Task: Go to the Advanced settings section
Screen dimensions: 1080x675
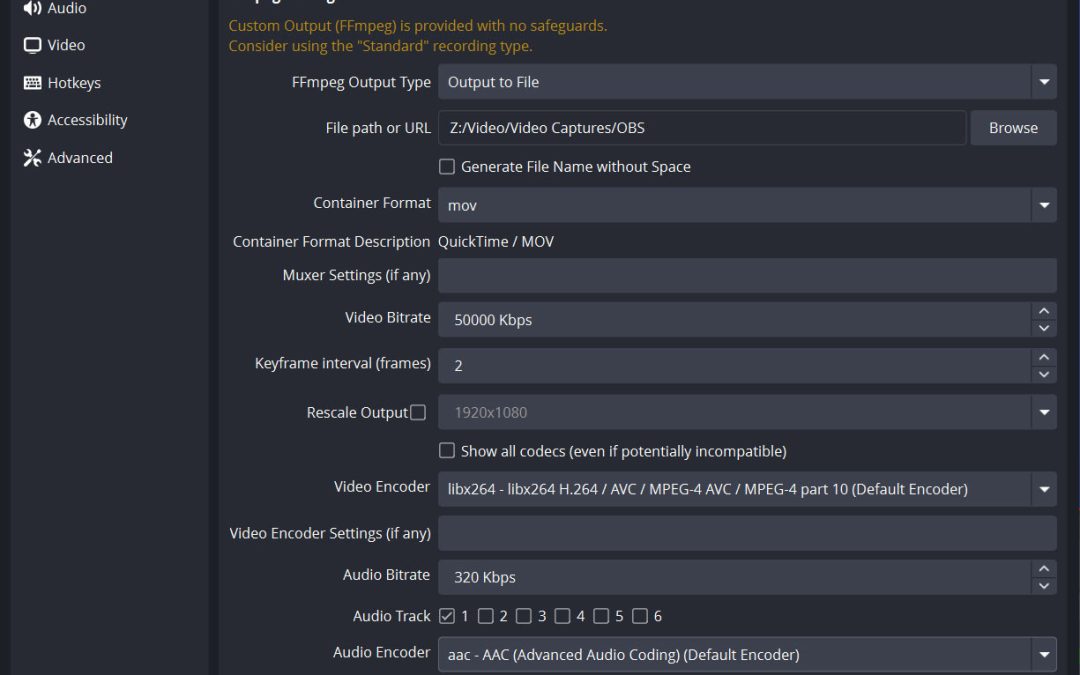Action: (x=80, y=158)
